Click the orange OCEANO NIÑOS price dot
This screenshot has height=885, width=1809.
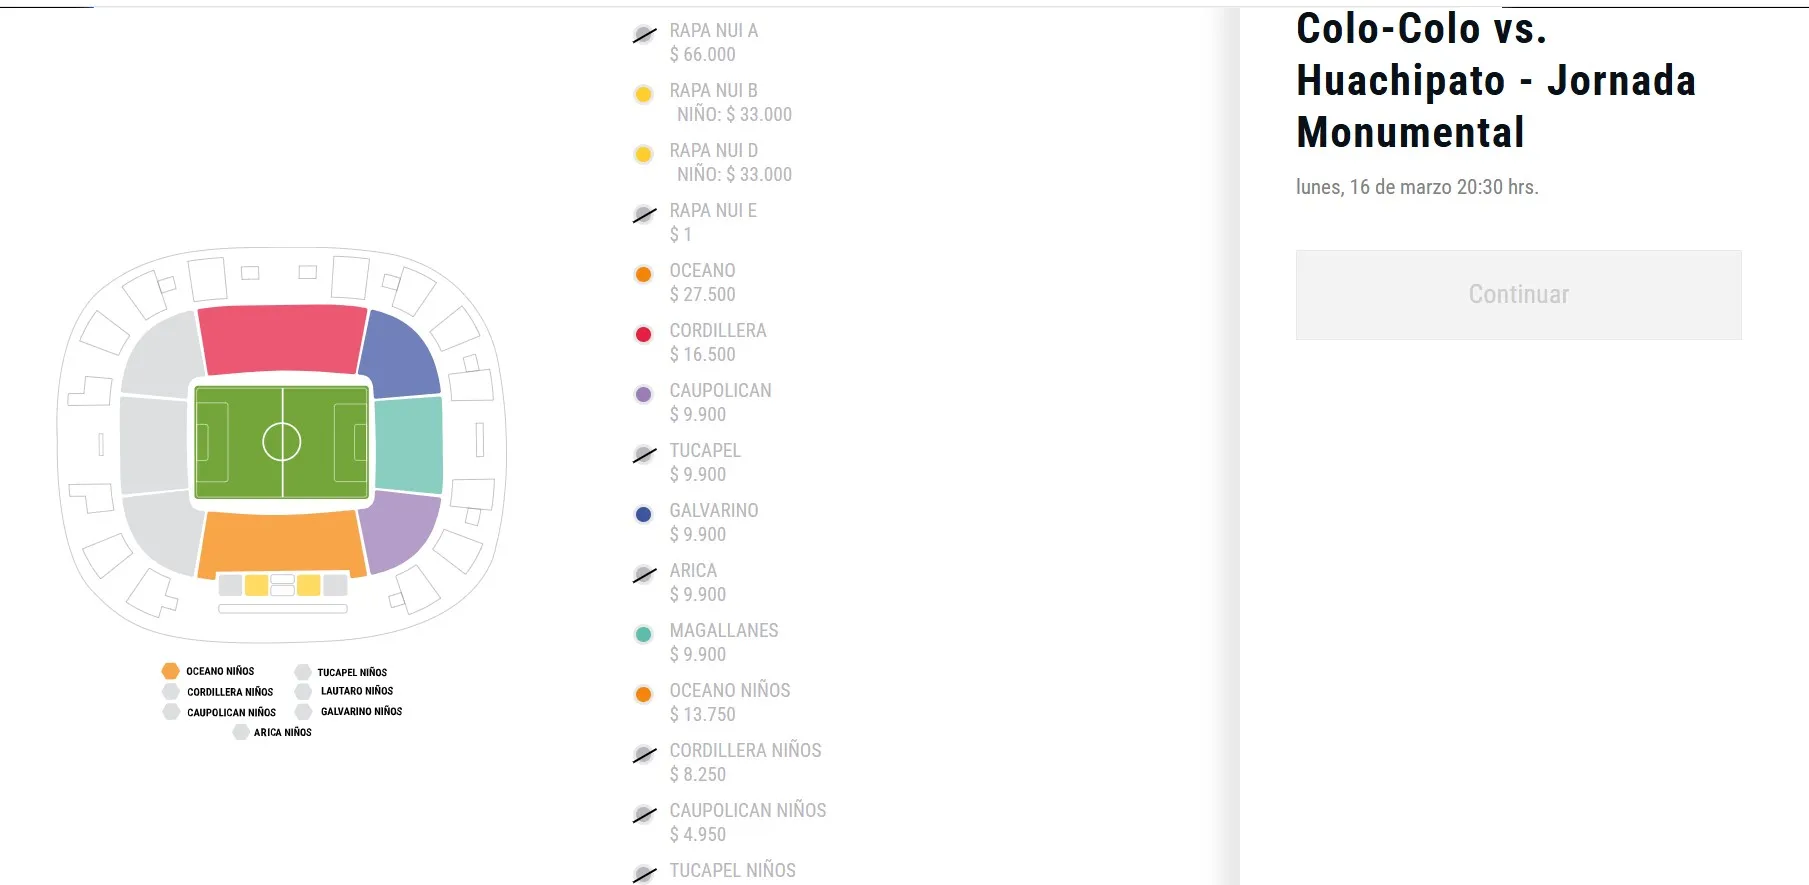(x=643, y=694)
